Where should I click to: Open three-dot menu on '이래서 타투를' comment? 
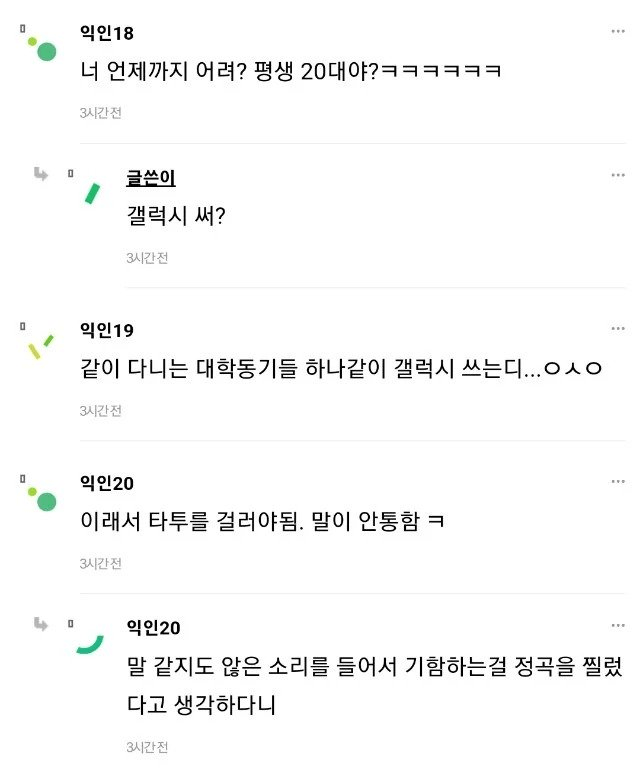(618, 481)
